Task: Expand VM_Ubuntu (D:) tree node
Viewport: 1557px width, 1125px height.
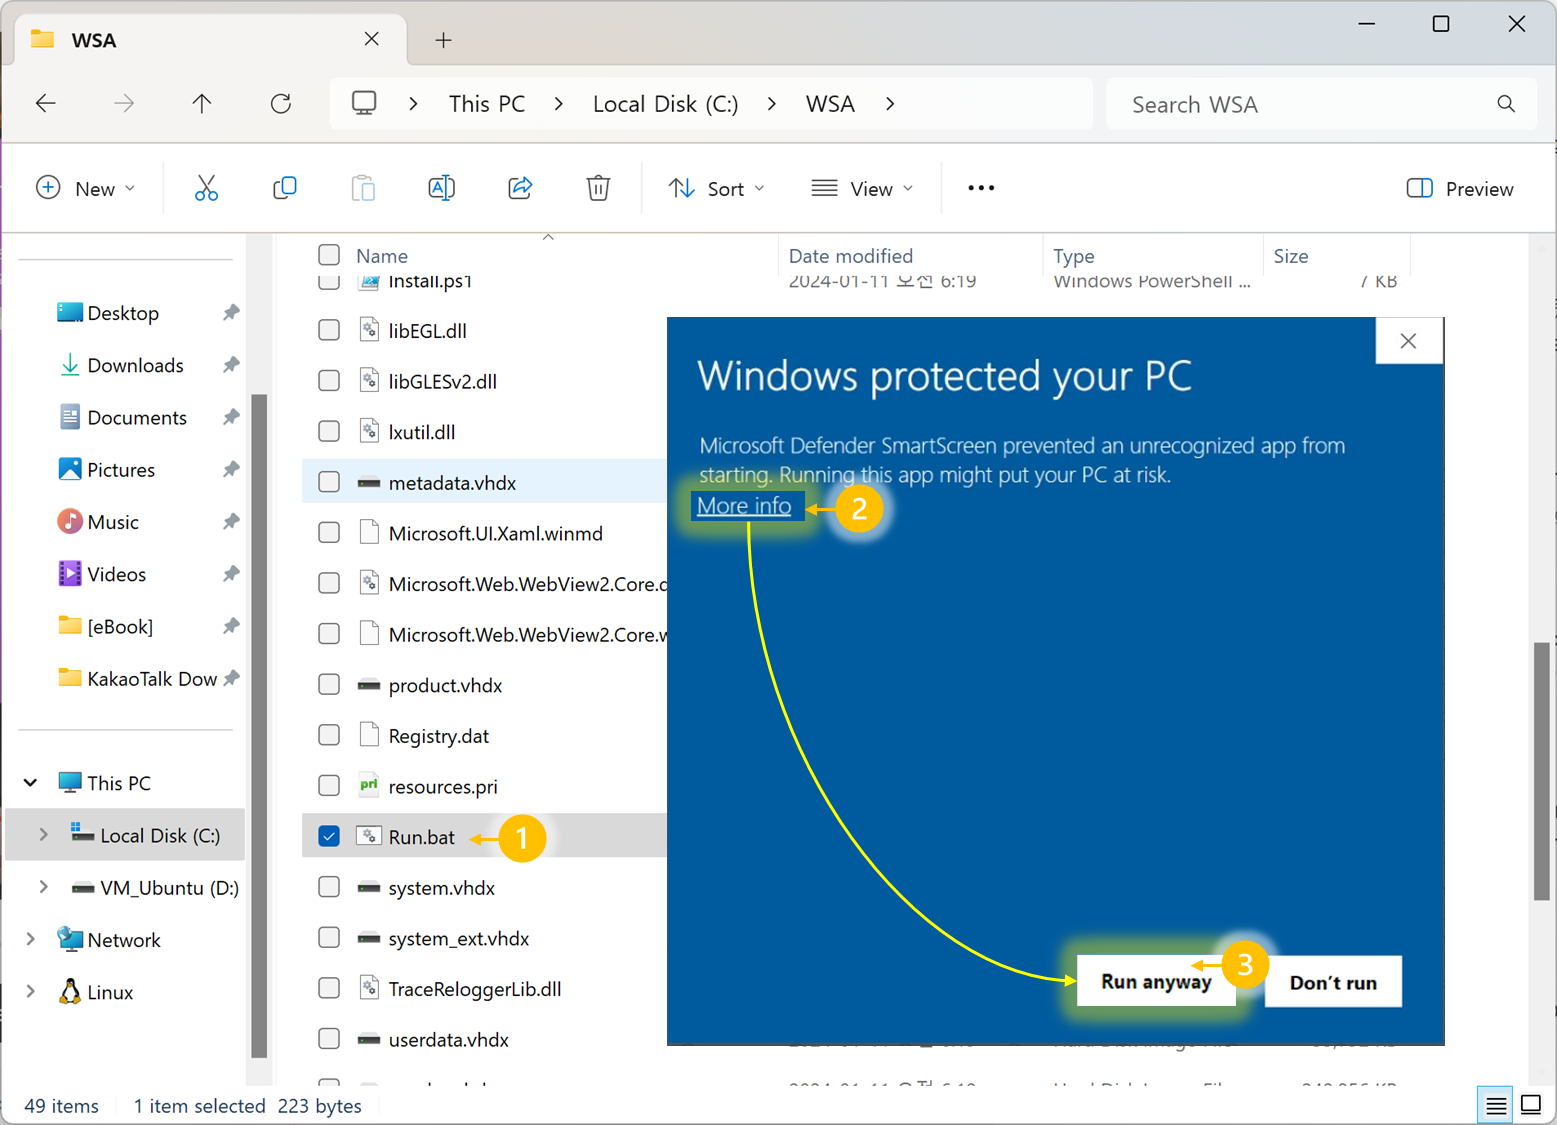Action: tap(43, 887)
